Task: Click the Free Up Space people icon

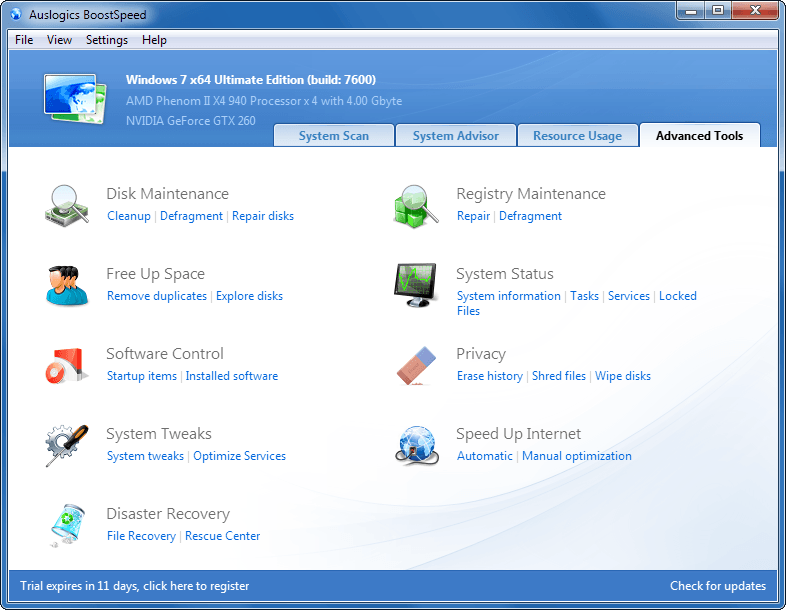Action: coord(68,284)
